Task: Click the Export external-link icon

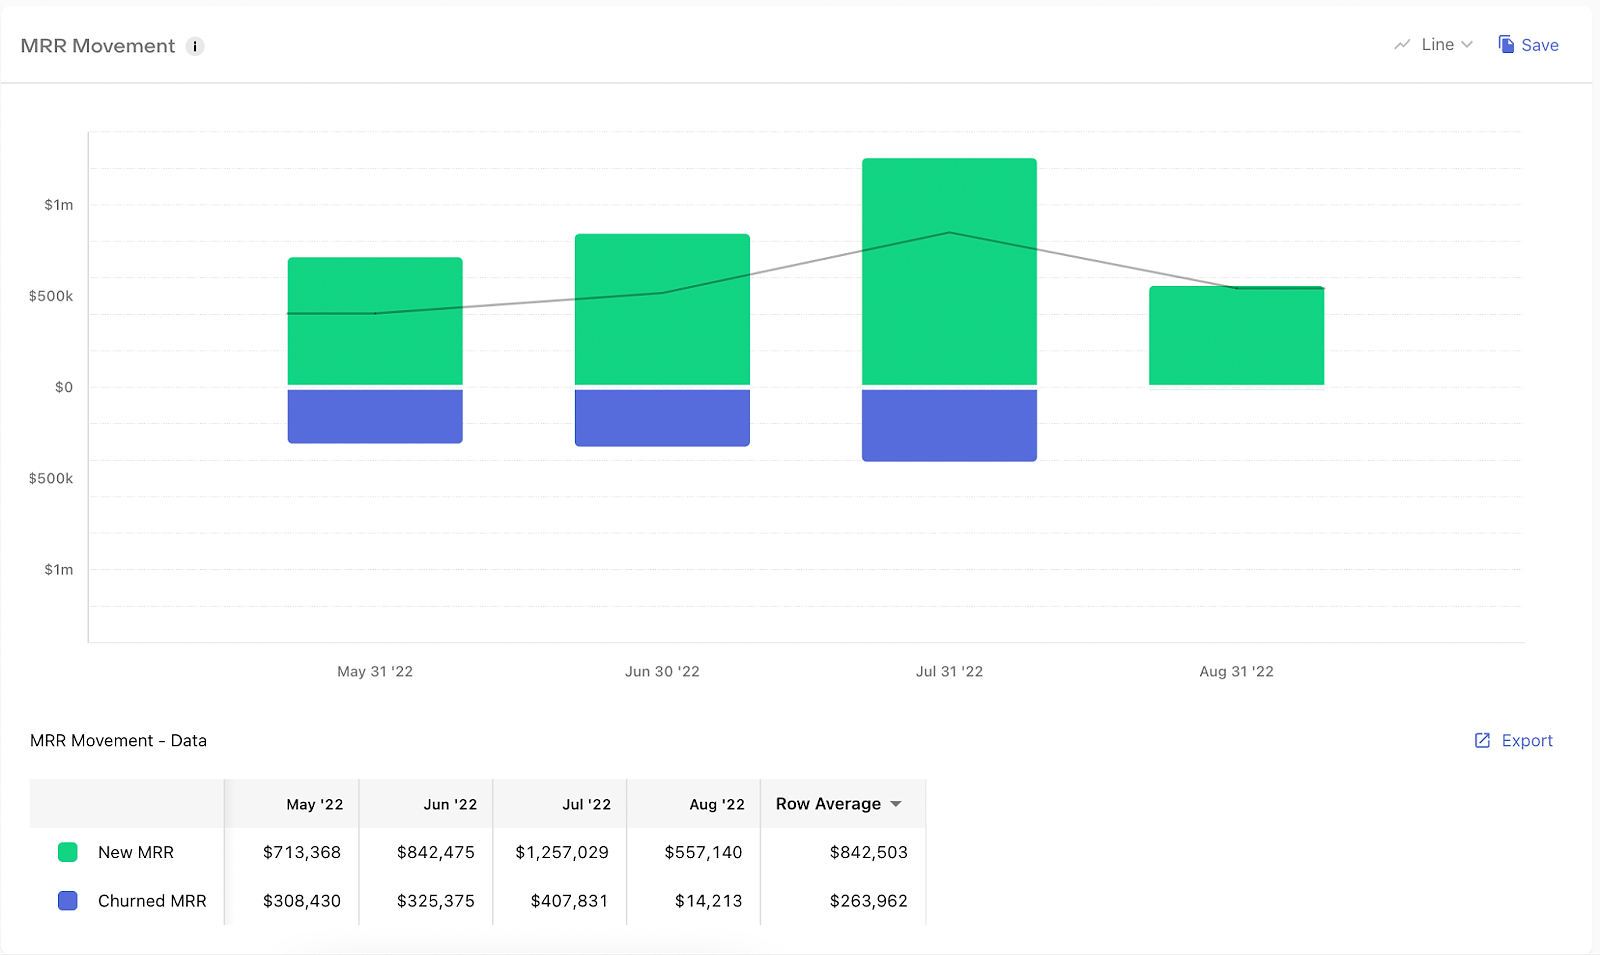Action: tap(1482, 740)
